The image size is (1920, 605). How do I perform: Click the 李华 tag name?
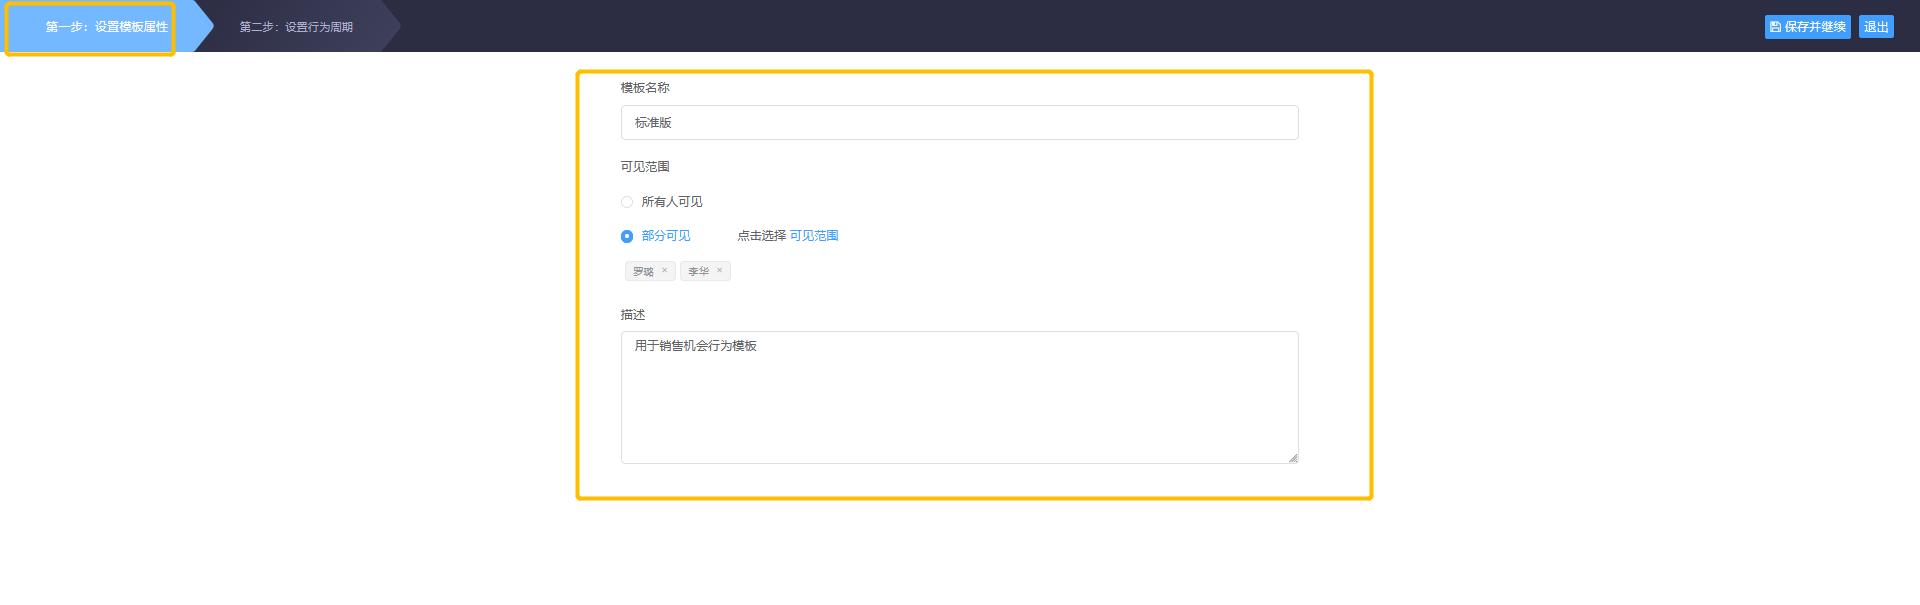698,271
